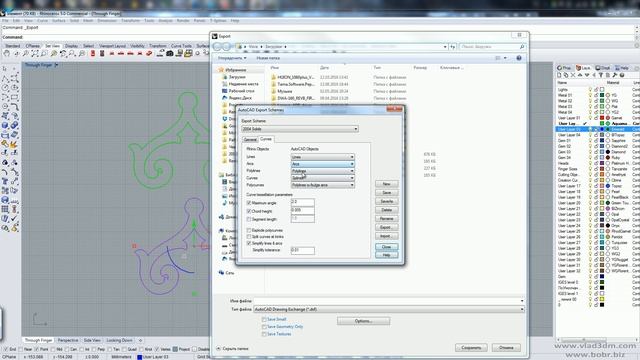
Task: Click the view mode icon in Export dialog
Action: 498,58
